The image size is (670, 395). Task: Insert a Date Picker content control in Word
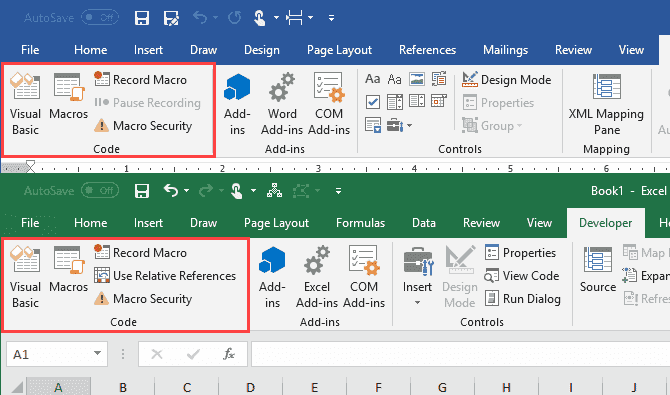click(x=439, y=101)
